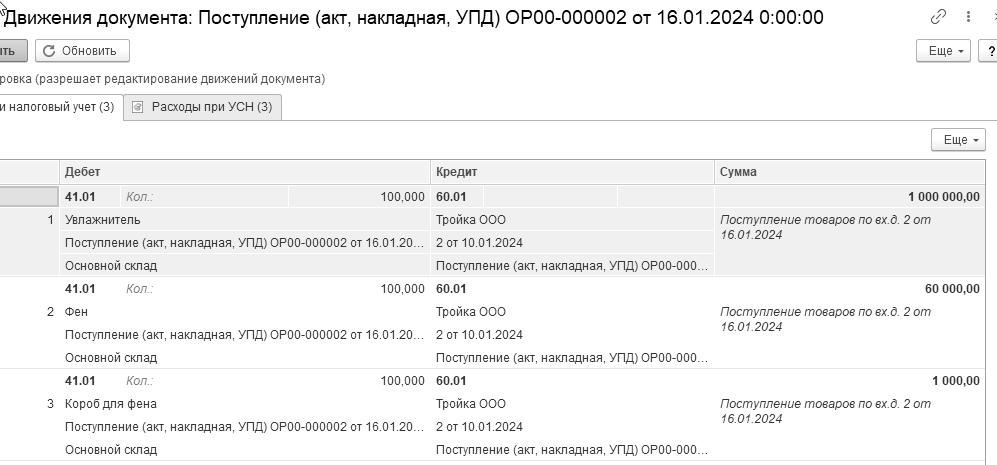The height and width of the screenshot is (465, 997).
Task: Click the Расходы при УСН tab icon
Action: pyautogui.click(x=137, y=107)
